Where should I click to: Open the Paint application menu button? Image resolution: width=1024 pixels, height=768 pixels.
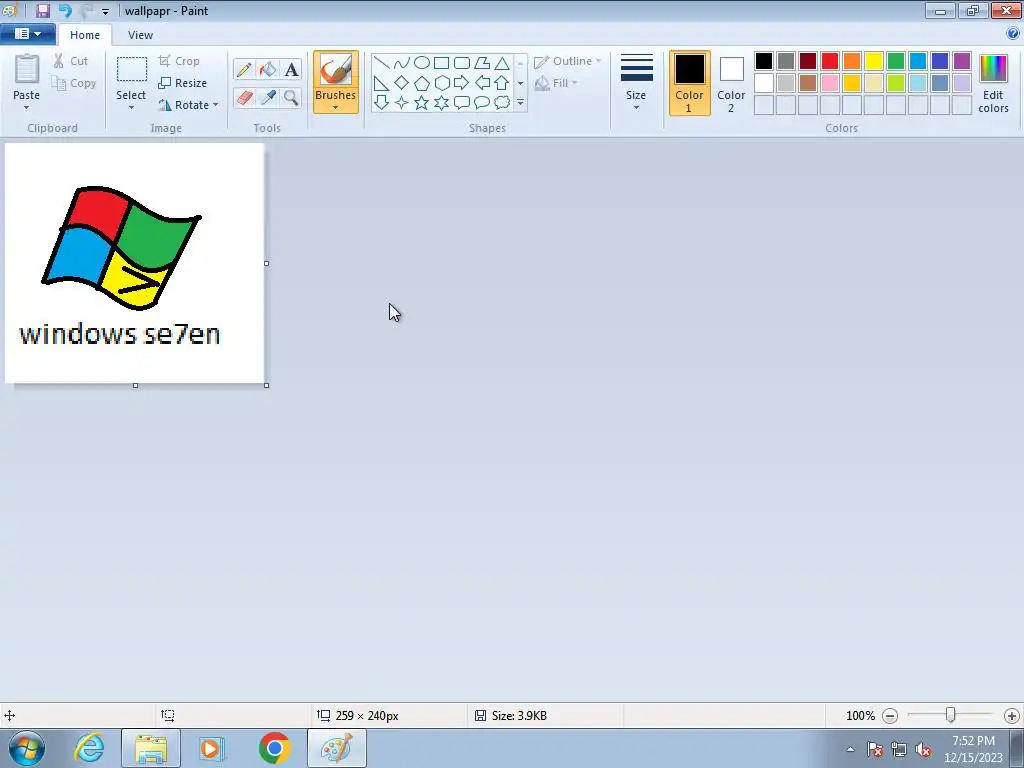pyautogui.click(x=28, y=34)
